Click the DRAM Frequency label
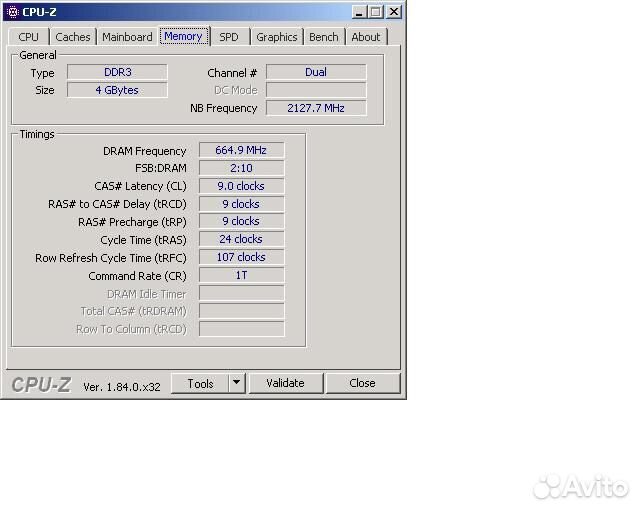This screenshot has width=640, height=512. (x=144, y=151)
